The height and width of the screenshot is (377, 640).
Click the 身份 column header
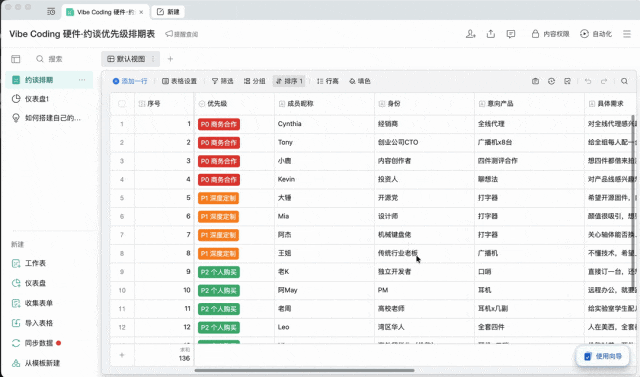point(424,104)
